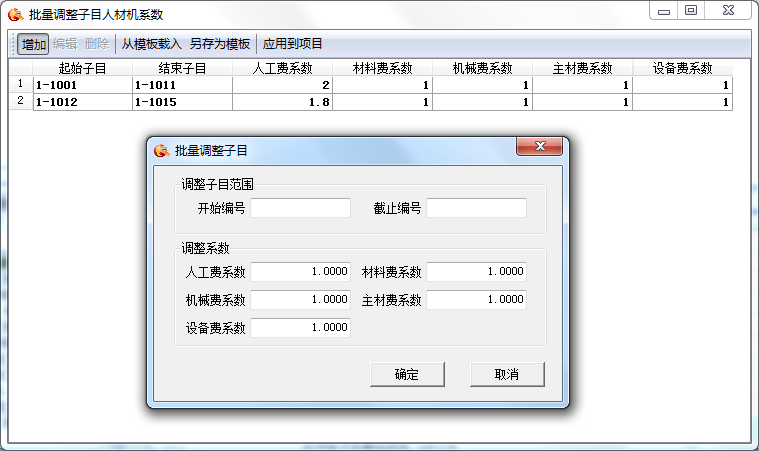Click the 人工费系数 value field in dialog
759x451 pixels.
tap(301, 272)
